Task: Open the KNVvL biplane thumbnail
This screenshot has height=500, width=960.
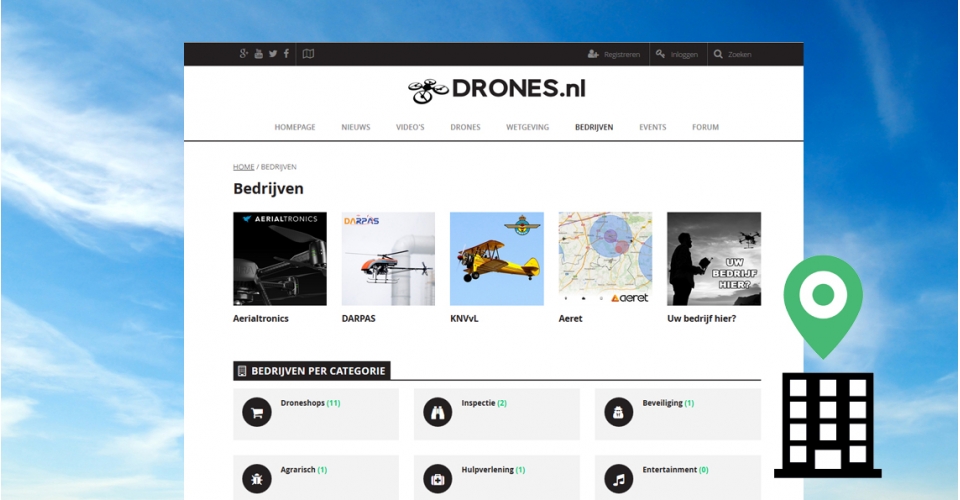Action: [x=497, y=259]
